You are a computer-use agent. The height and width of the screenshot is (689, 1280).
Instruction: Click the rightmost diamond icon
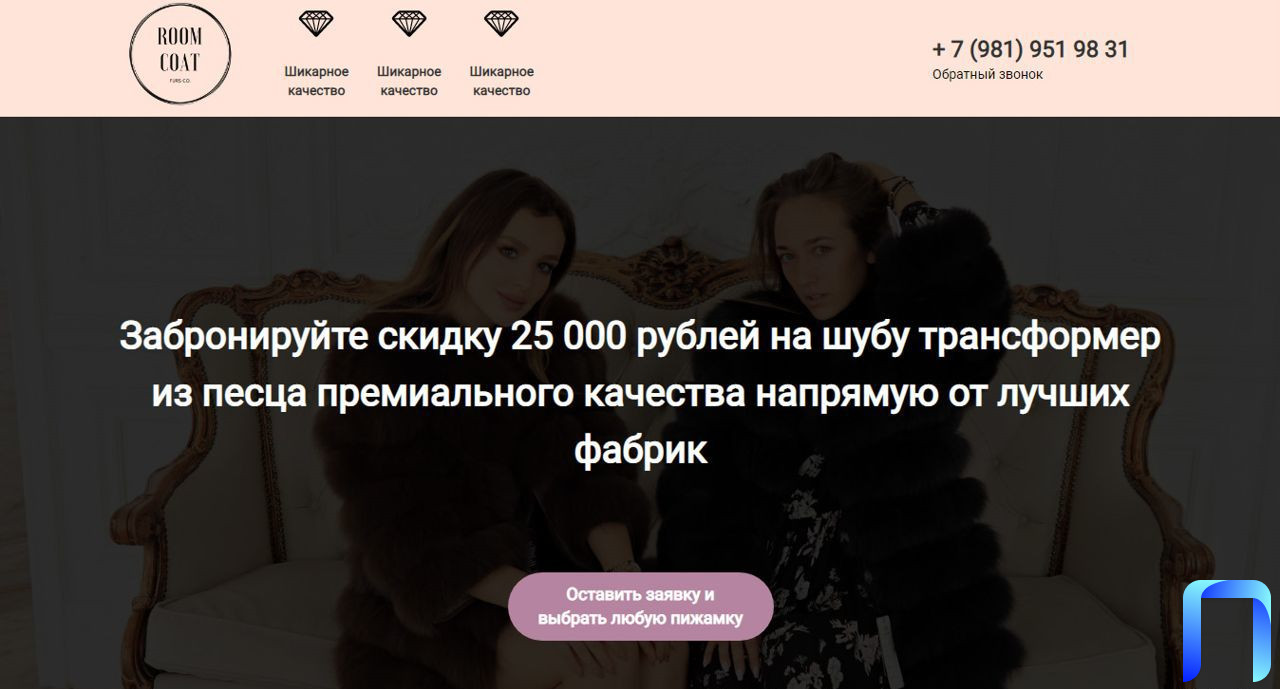(x=501, y=23)
